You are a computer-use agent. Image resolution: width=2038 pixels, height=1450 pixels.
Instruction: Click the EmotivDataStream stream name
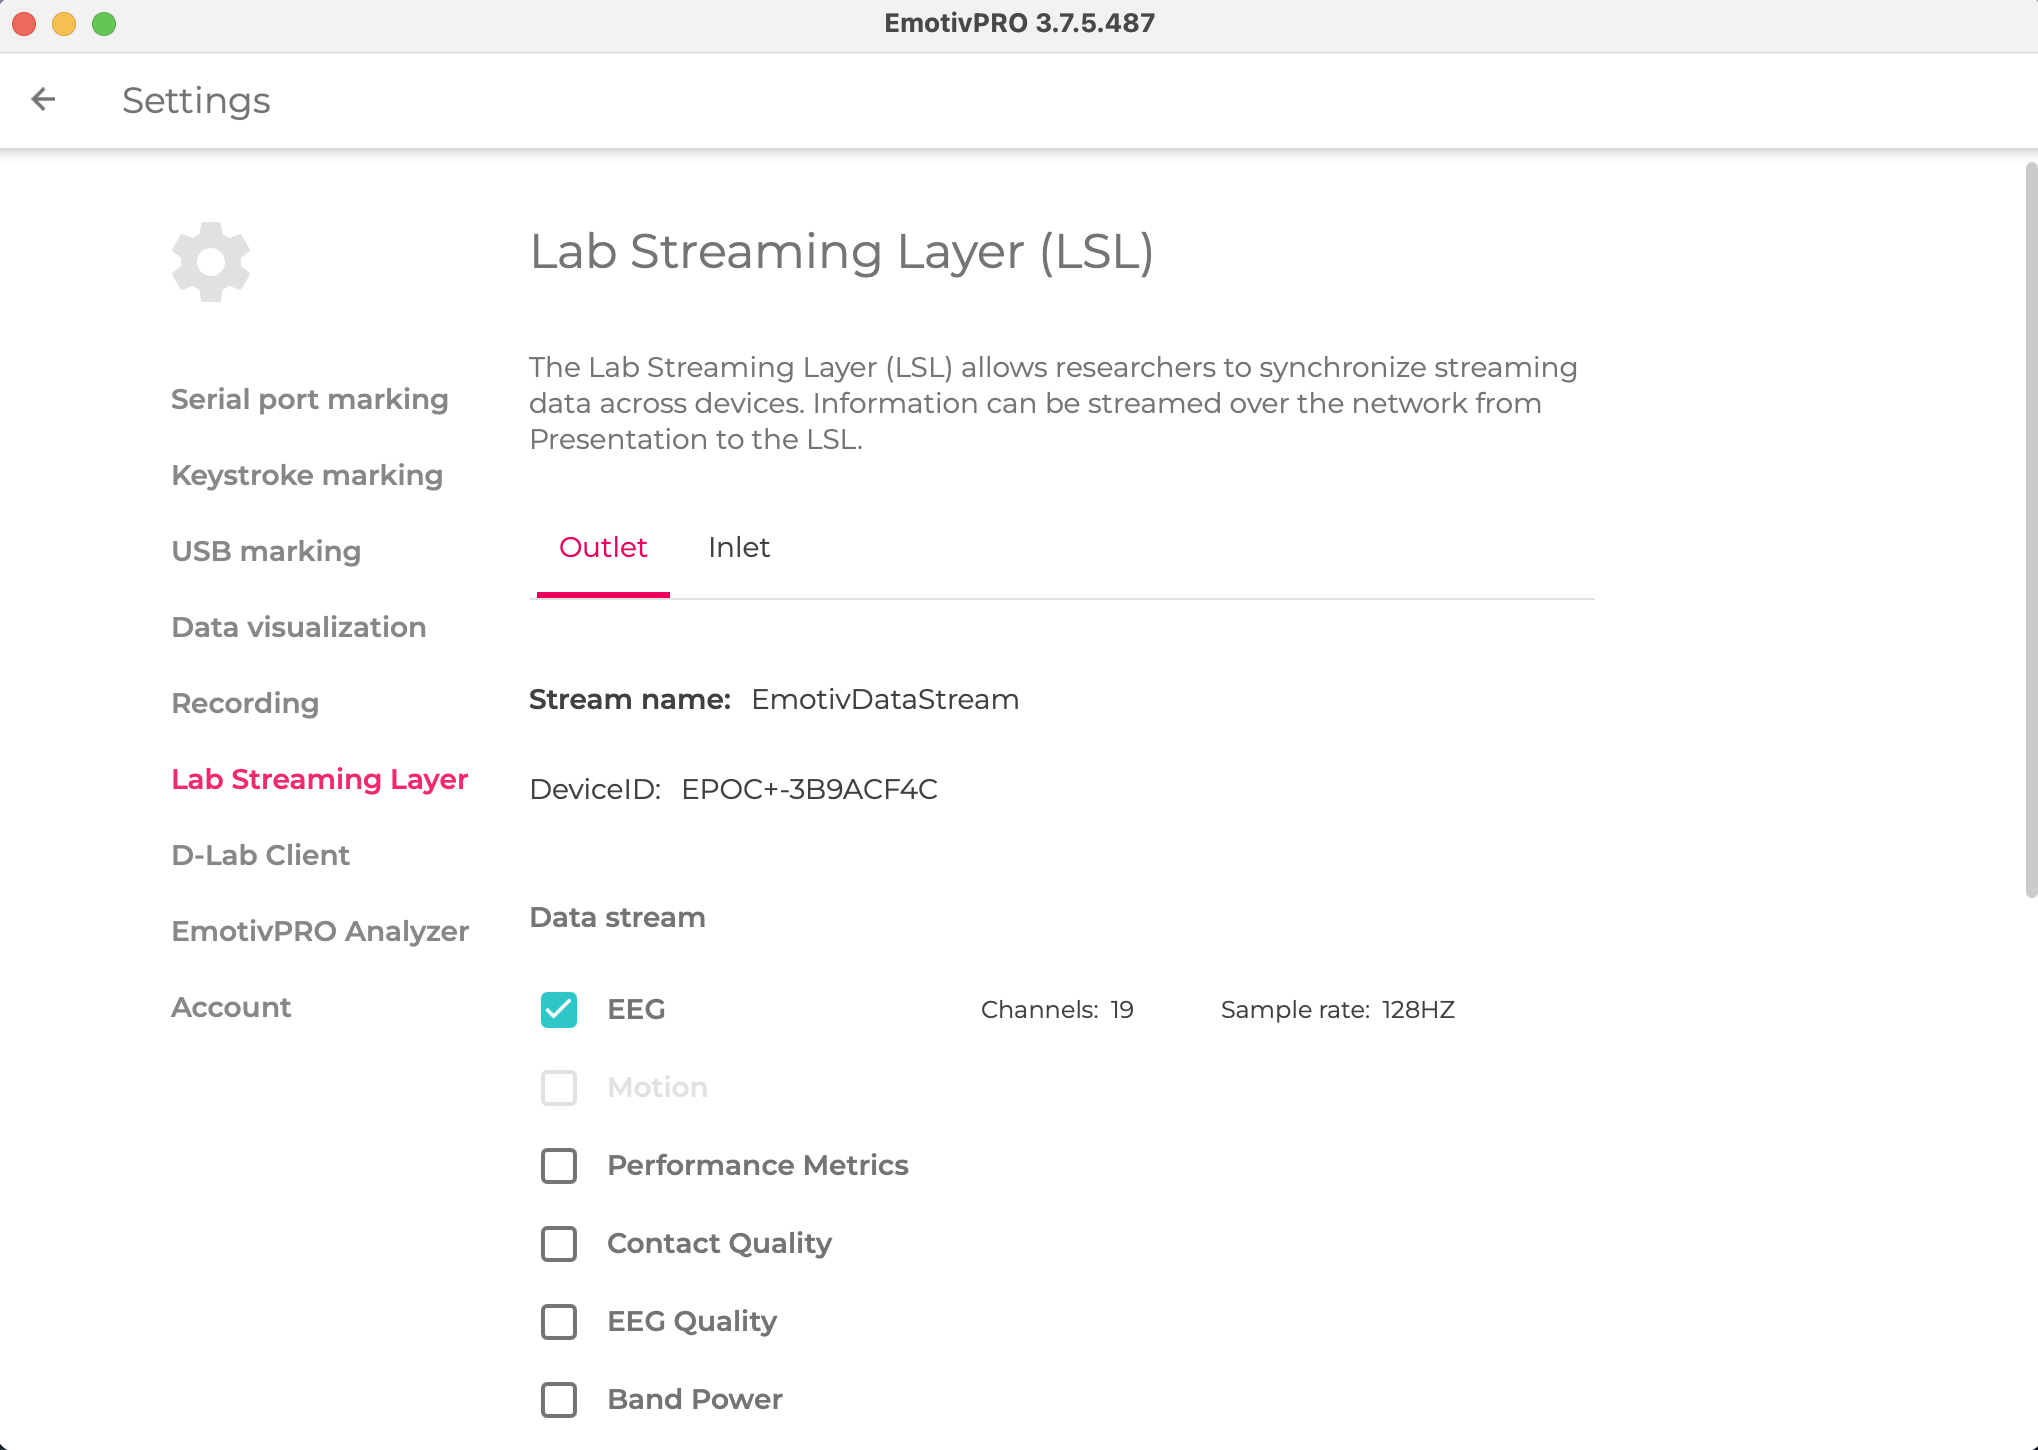click(x=884, y=699)
